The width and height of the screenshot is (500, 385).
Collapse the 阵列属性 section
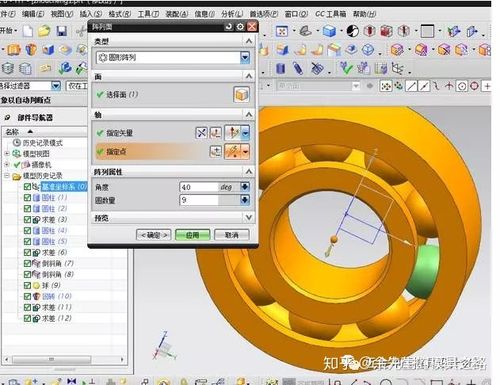[249, 172]
